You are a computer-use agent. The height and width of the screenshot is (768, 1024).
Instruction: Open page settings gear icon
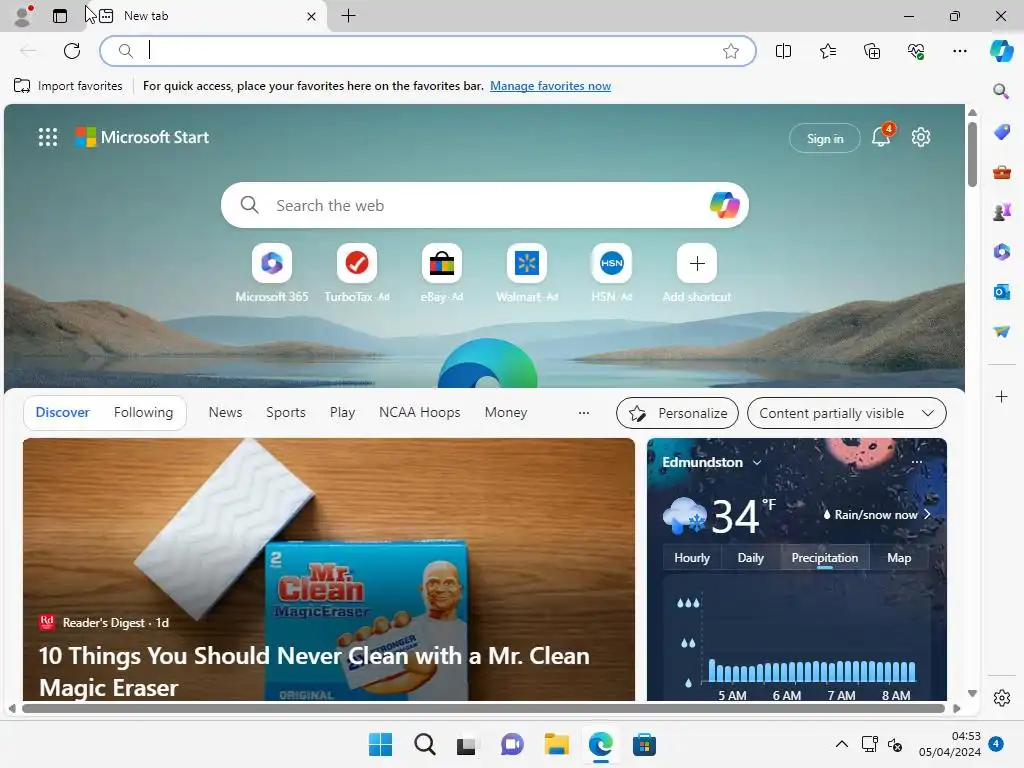coord(921,137)
